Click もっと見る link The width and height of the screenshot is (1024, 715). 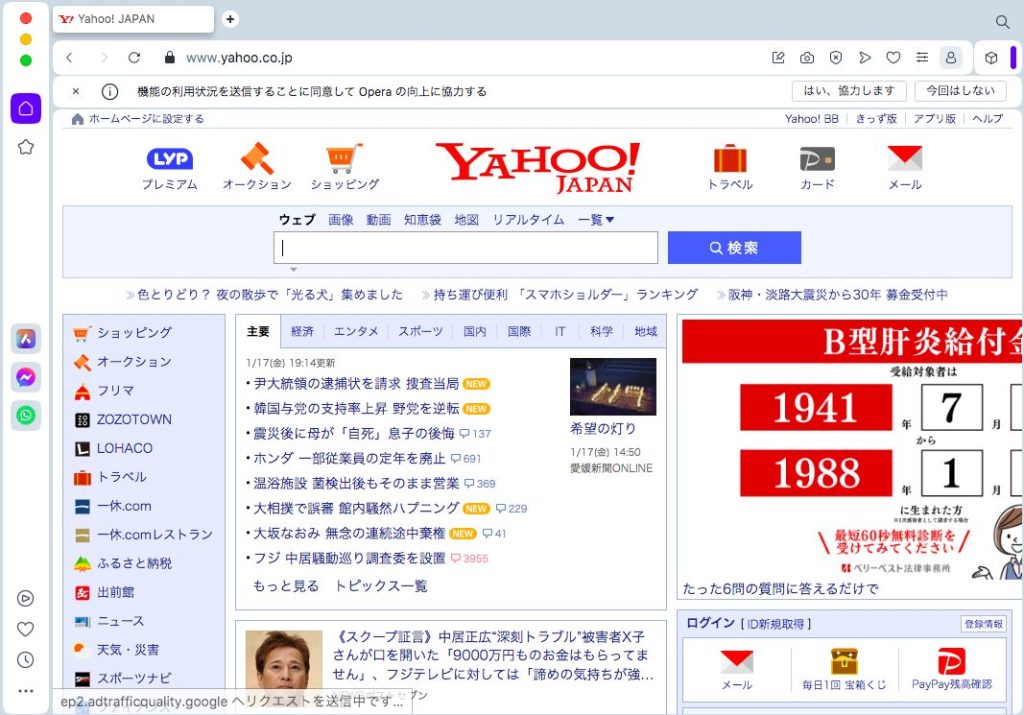286,586
